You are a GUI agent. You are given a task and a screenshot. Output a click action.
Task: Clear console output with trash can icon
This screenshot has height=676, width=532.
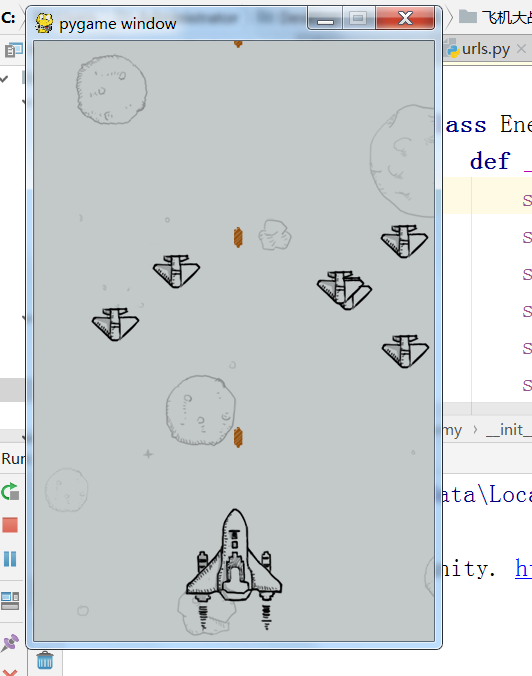(x=45, y=660)
